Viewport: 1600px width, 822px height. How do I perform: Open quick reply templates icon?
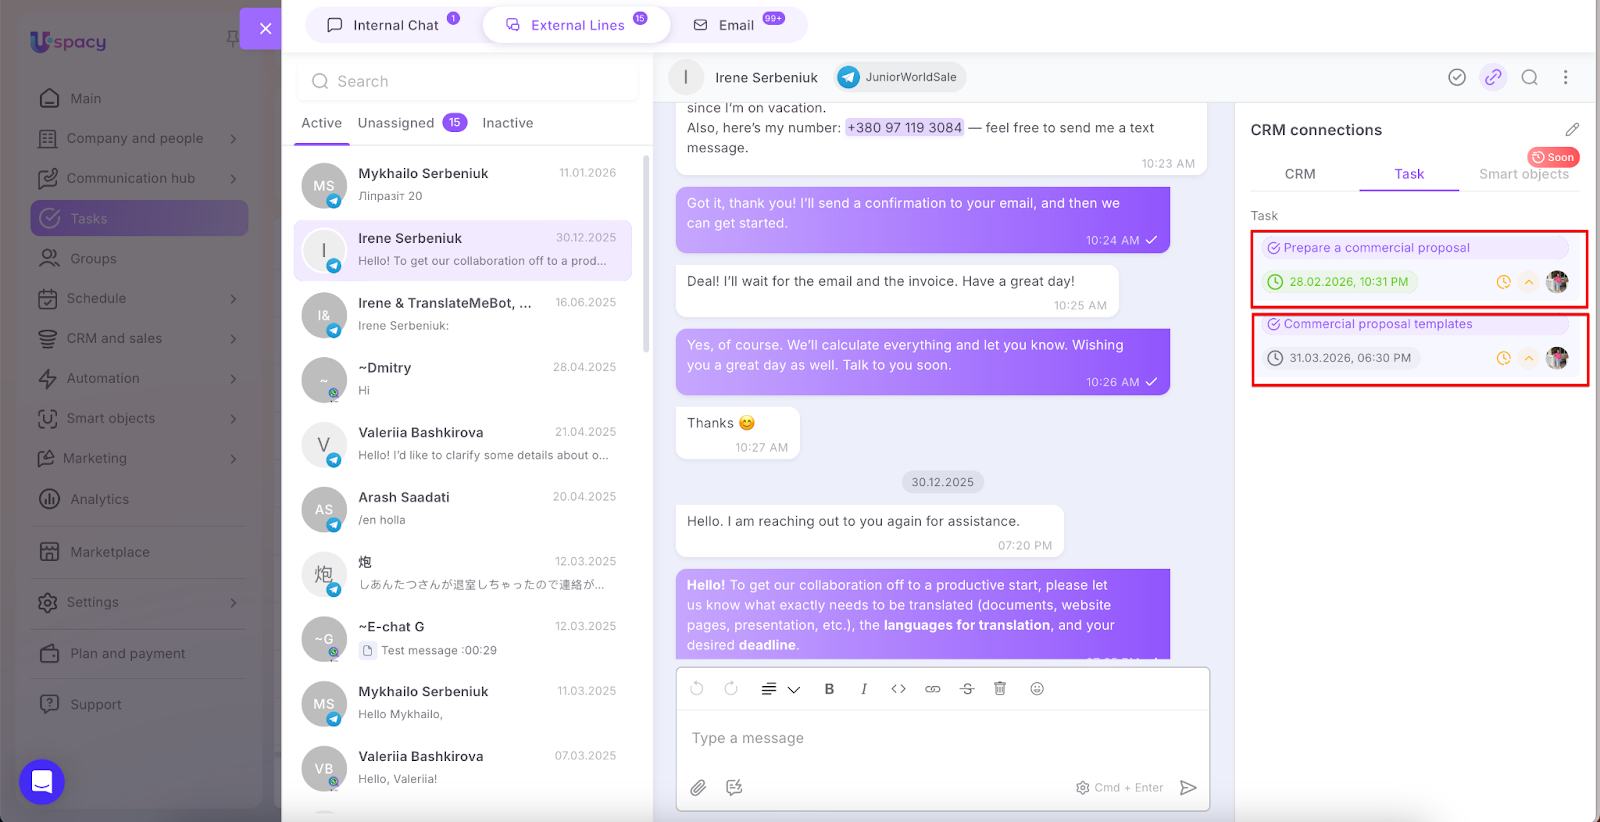[x=734, y=788]
